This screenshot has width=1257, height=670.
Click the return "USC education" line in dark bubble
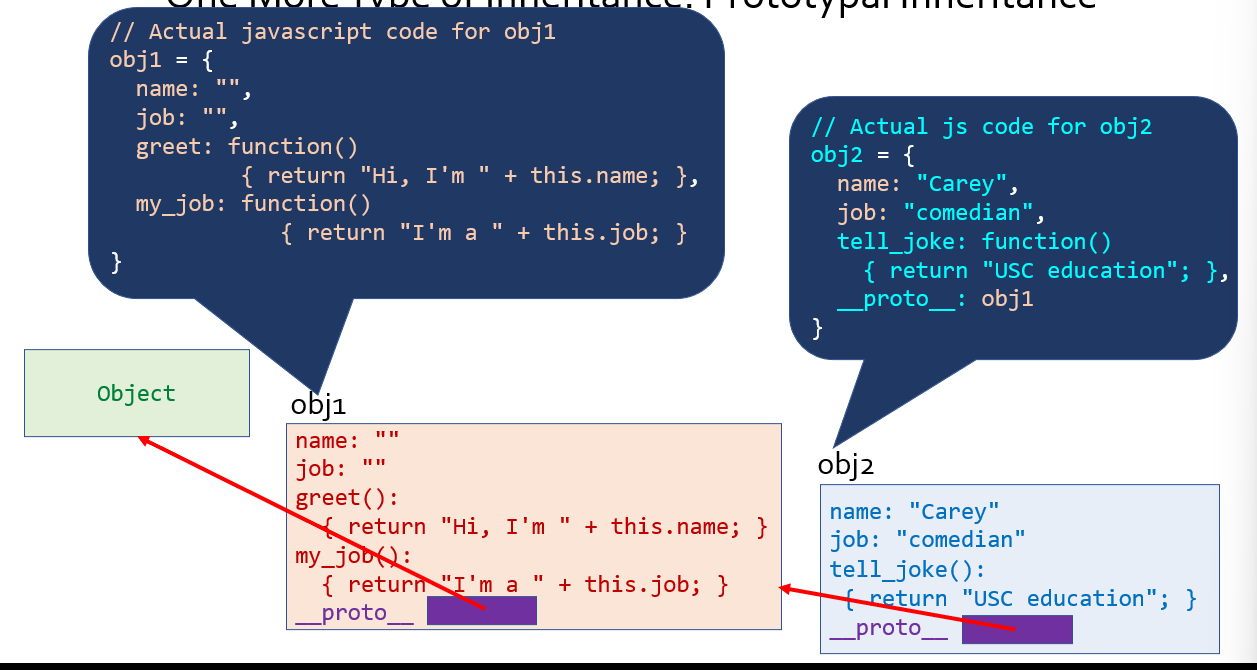1043,271
